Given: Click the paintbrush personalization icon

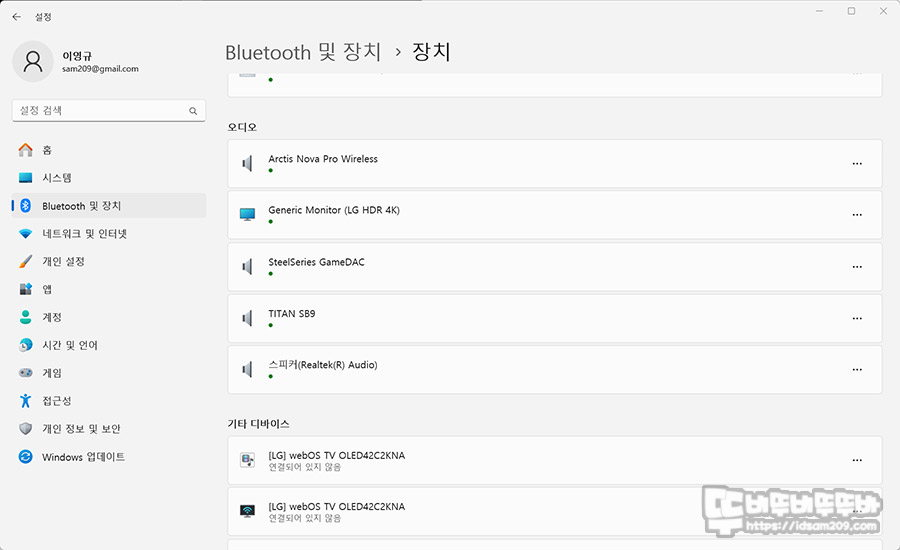Looking at the screenshot, I should 25,261.
